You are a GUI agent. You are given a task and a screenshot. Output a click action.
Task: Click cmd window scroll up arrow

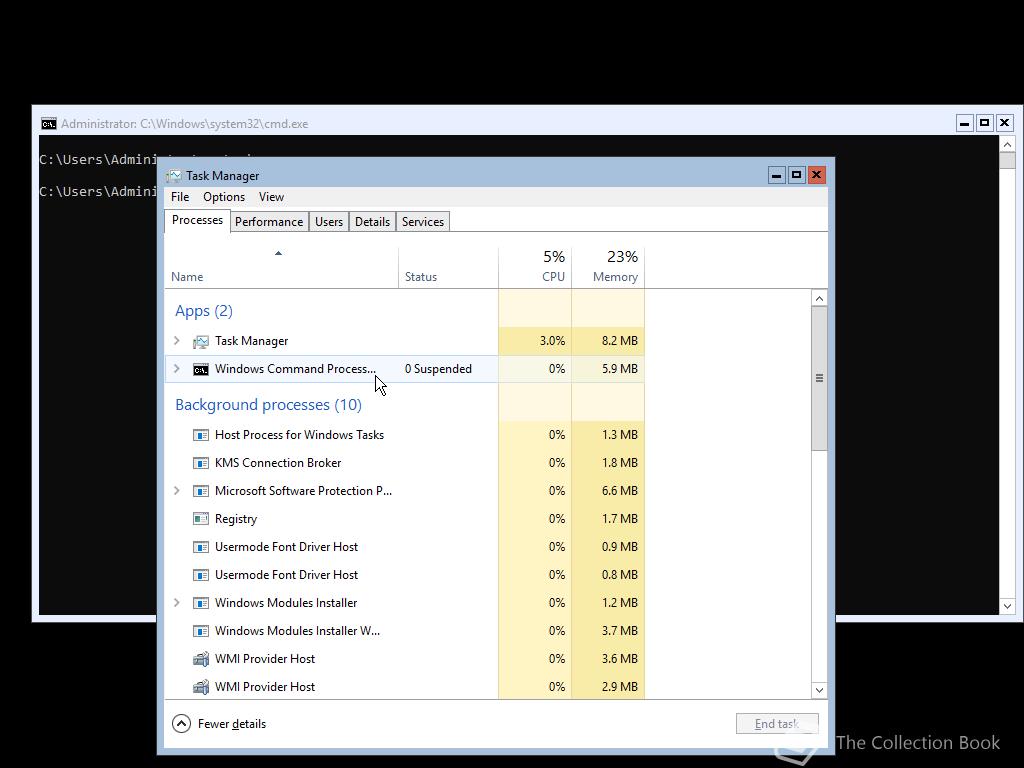(1007, 144)
